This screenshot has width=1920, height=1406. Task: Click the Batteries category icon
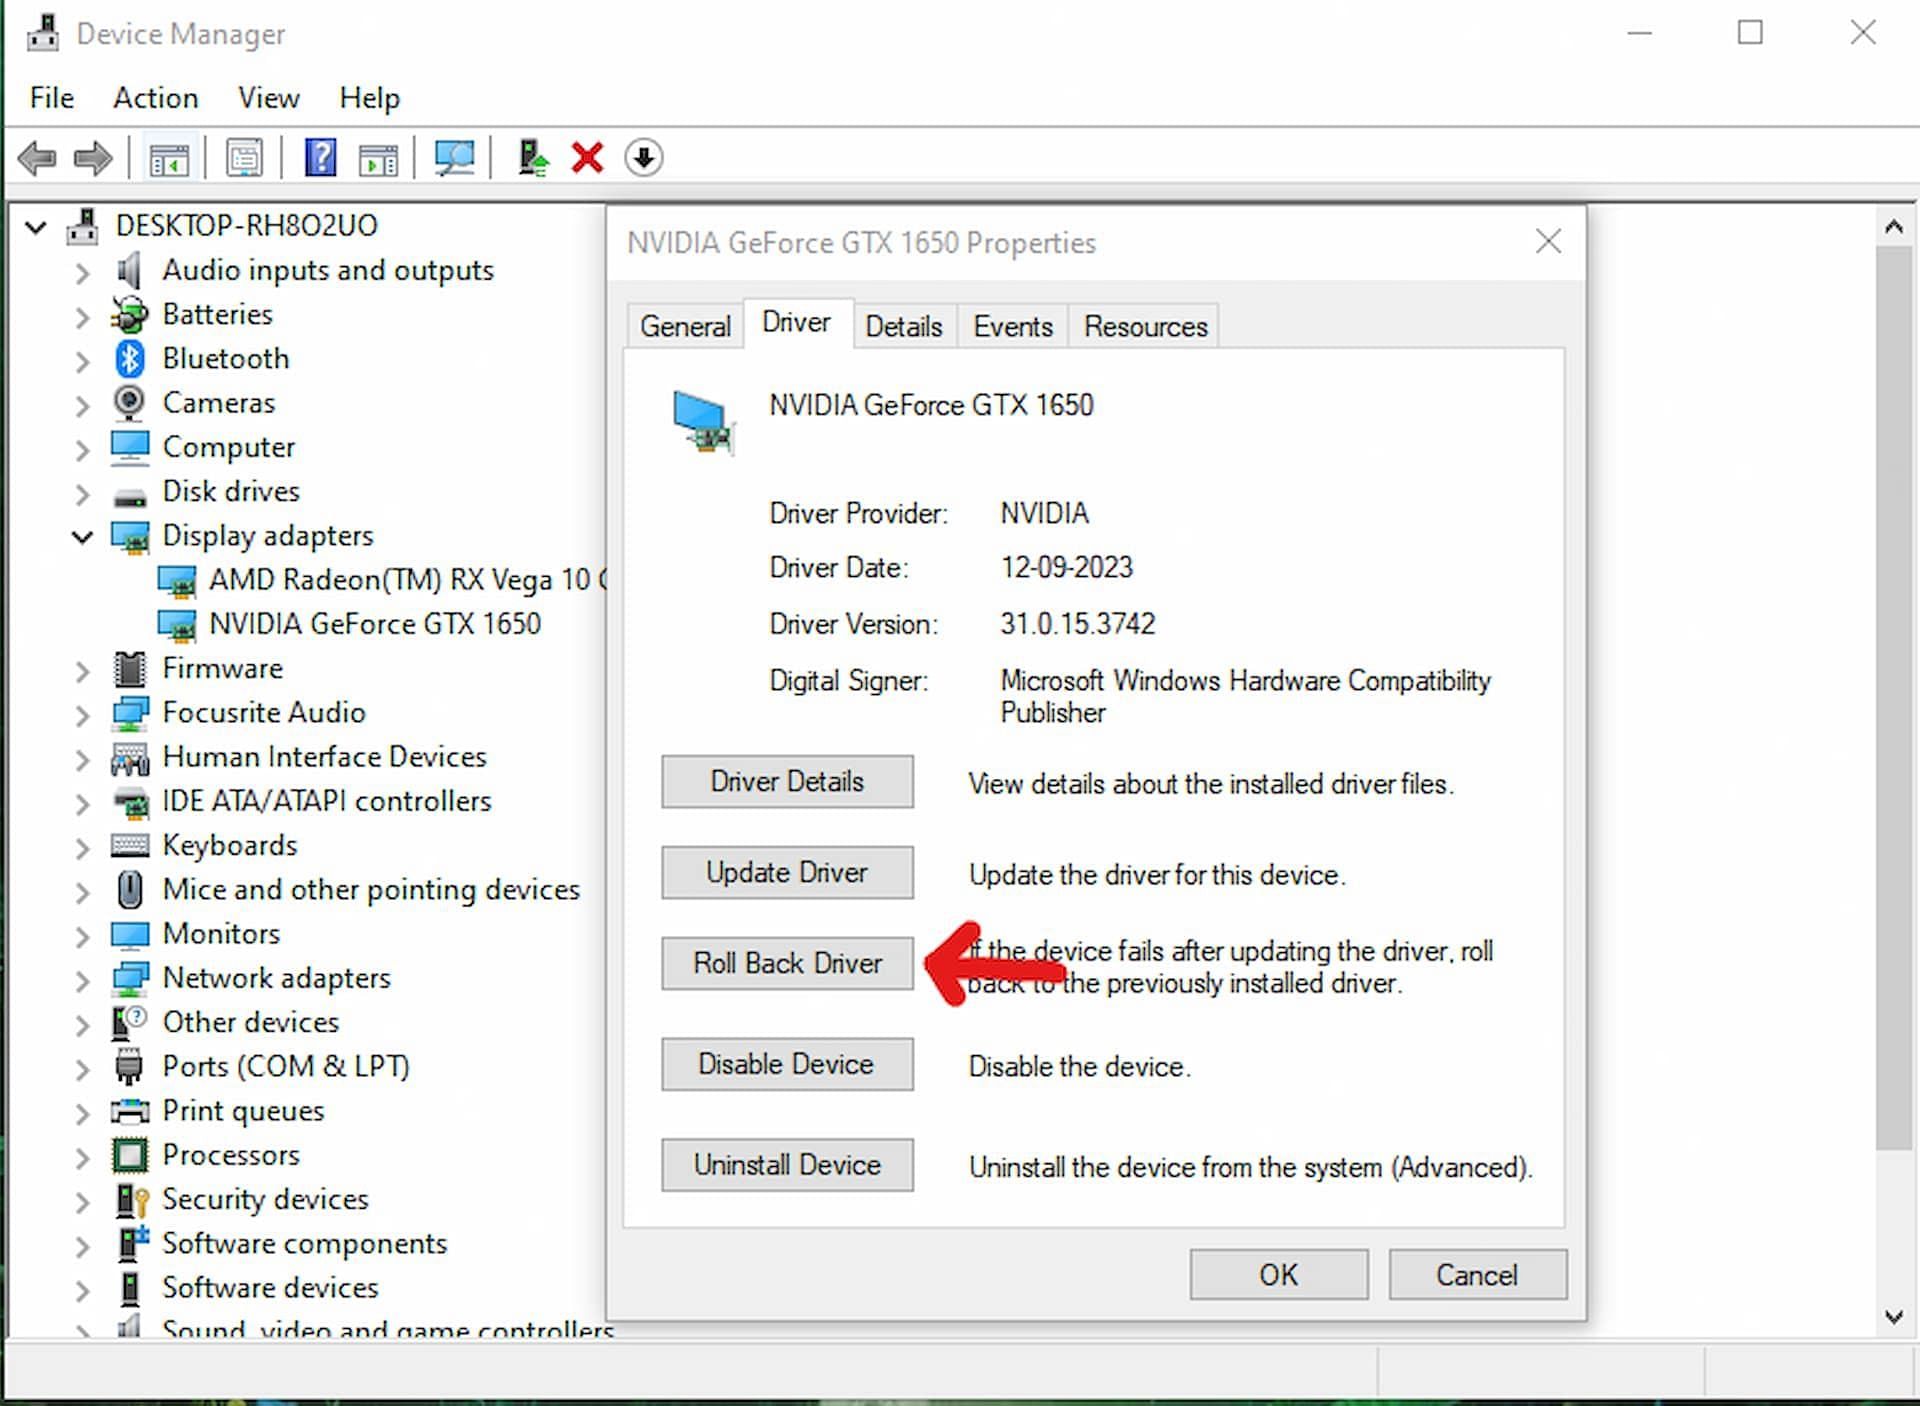pyautogui.click(x=129, y=315)
